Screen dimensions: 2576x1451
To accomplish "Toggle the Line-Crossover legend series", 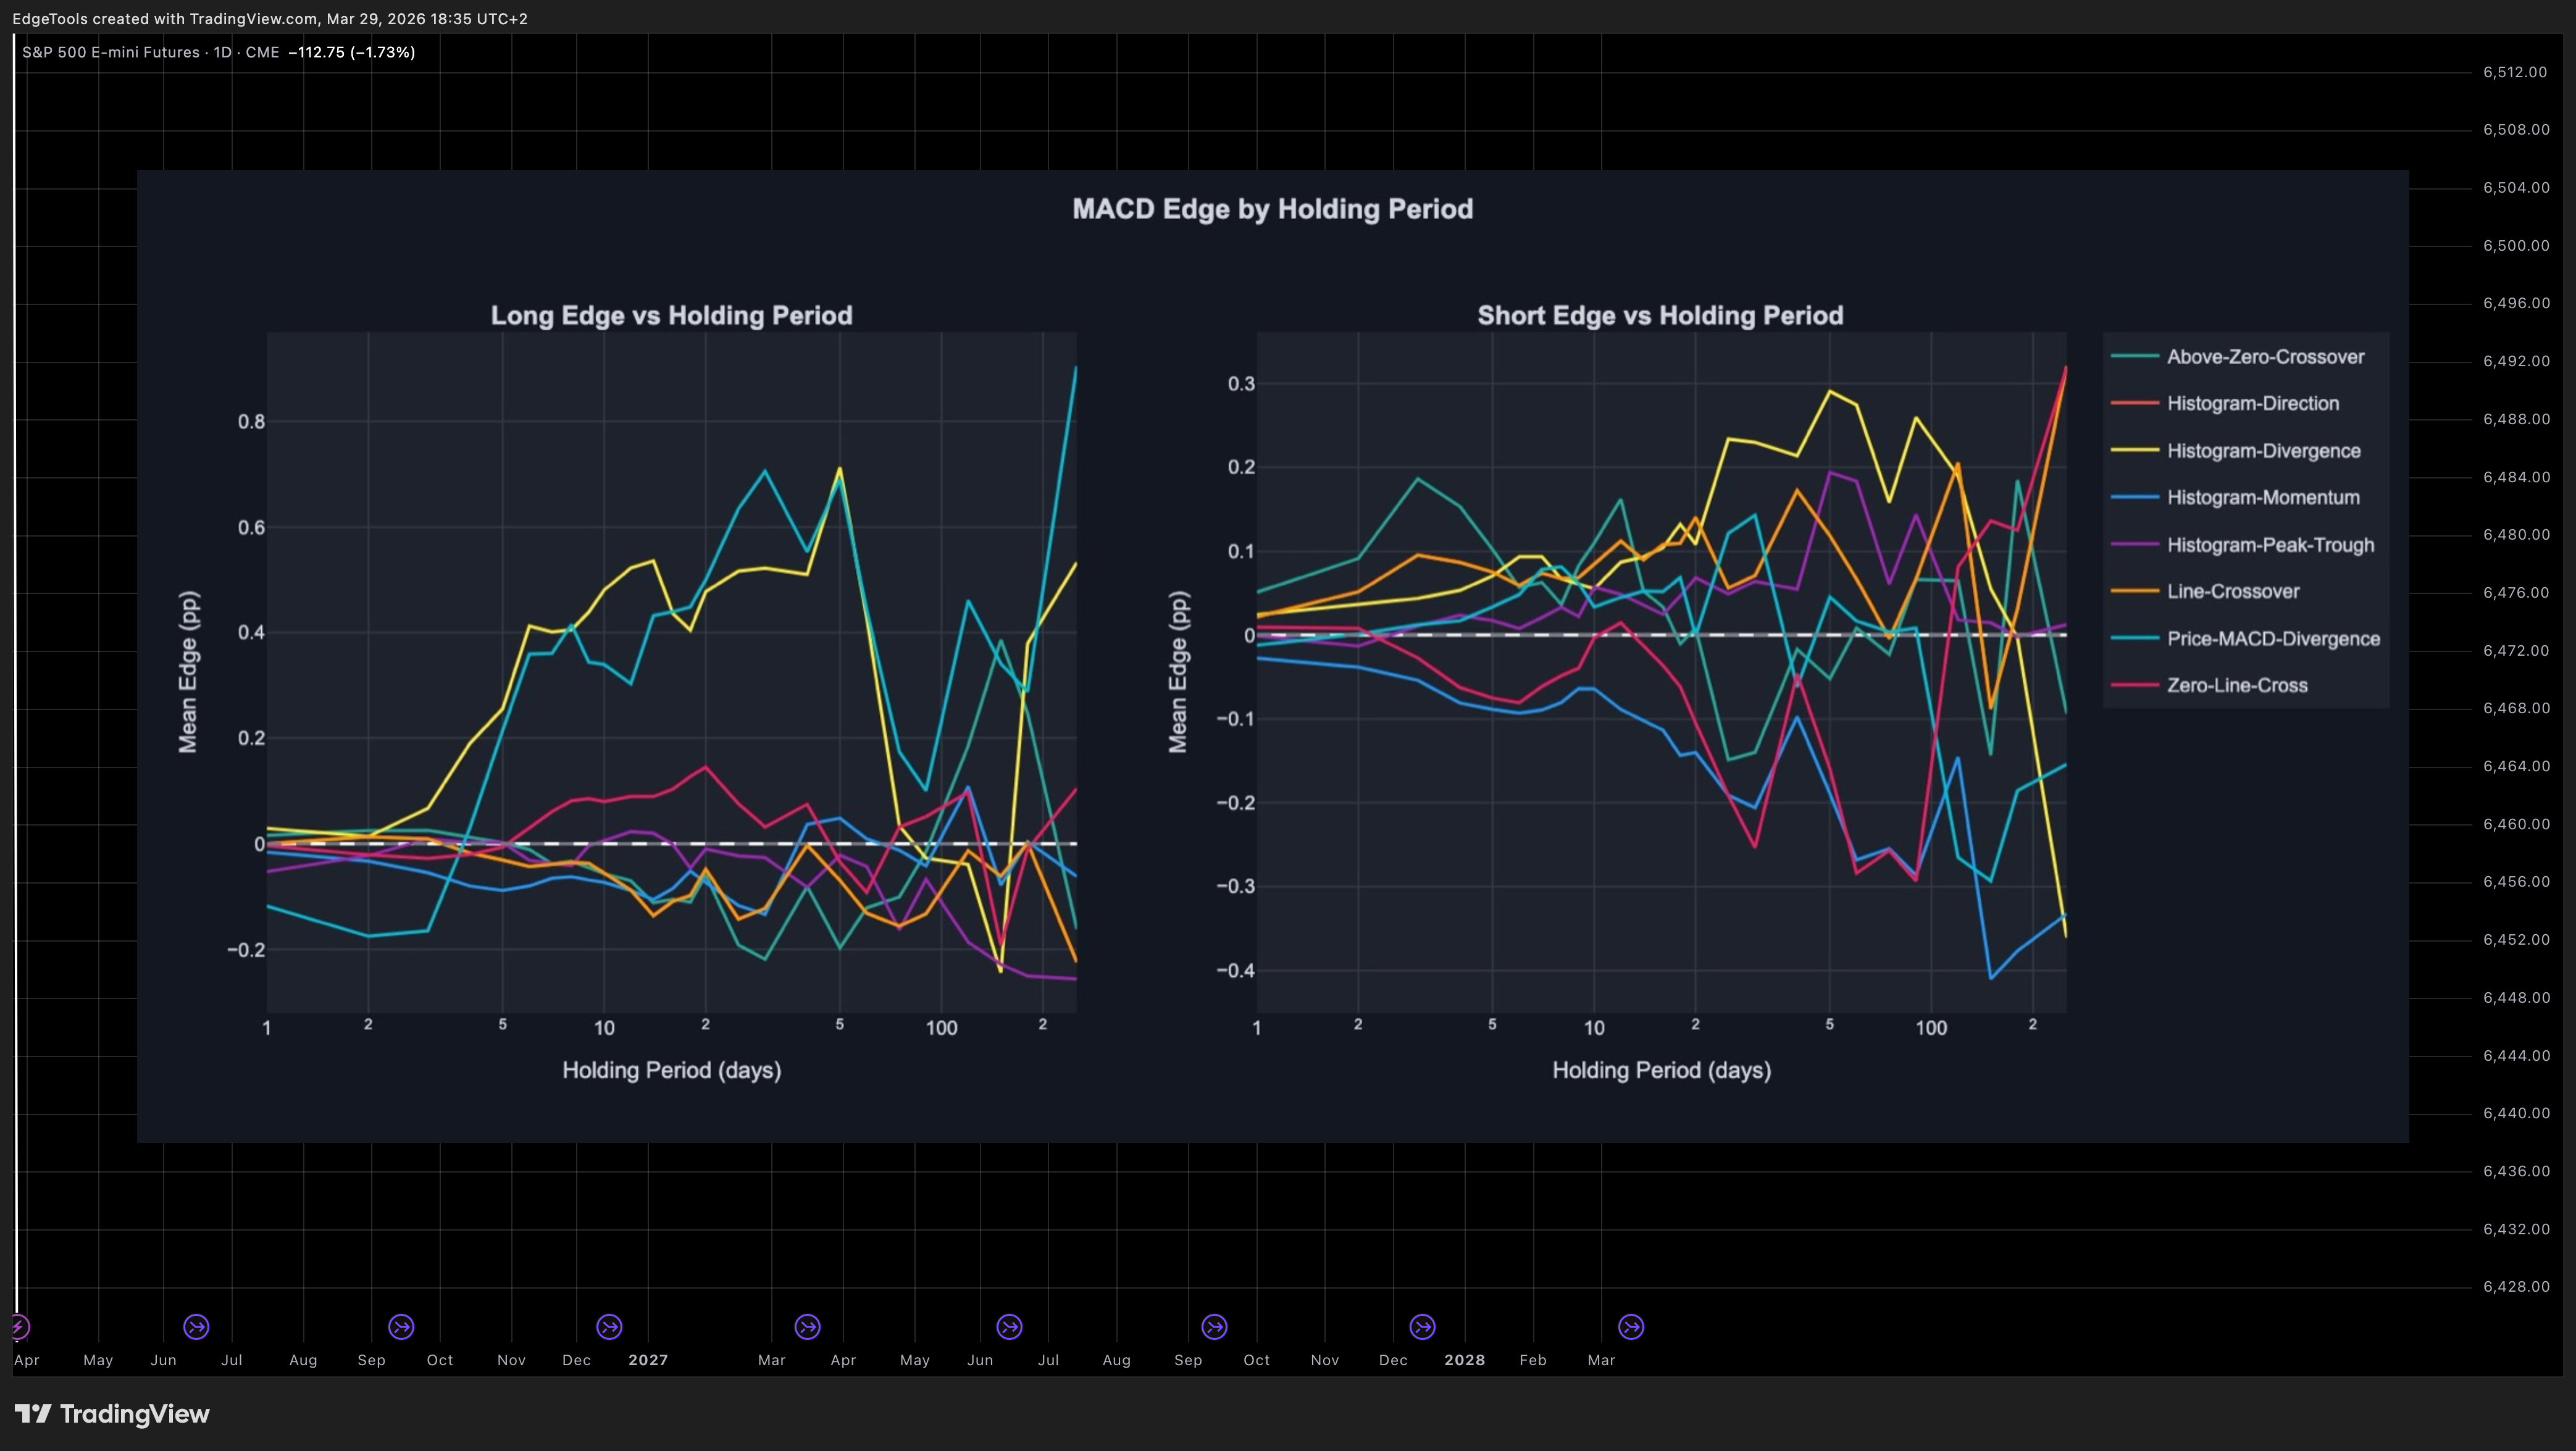I will (x=2205, y=592).
